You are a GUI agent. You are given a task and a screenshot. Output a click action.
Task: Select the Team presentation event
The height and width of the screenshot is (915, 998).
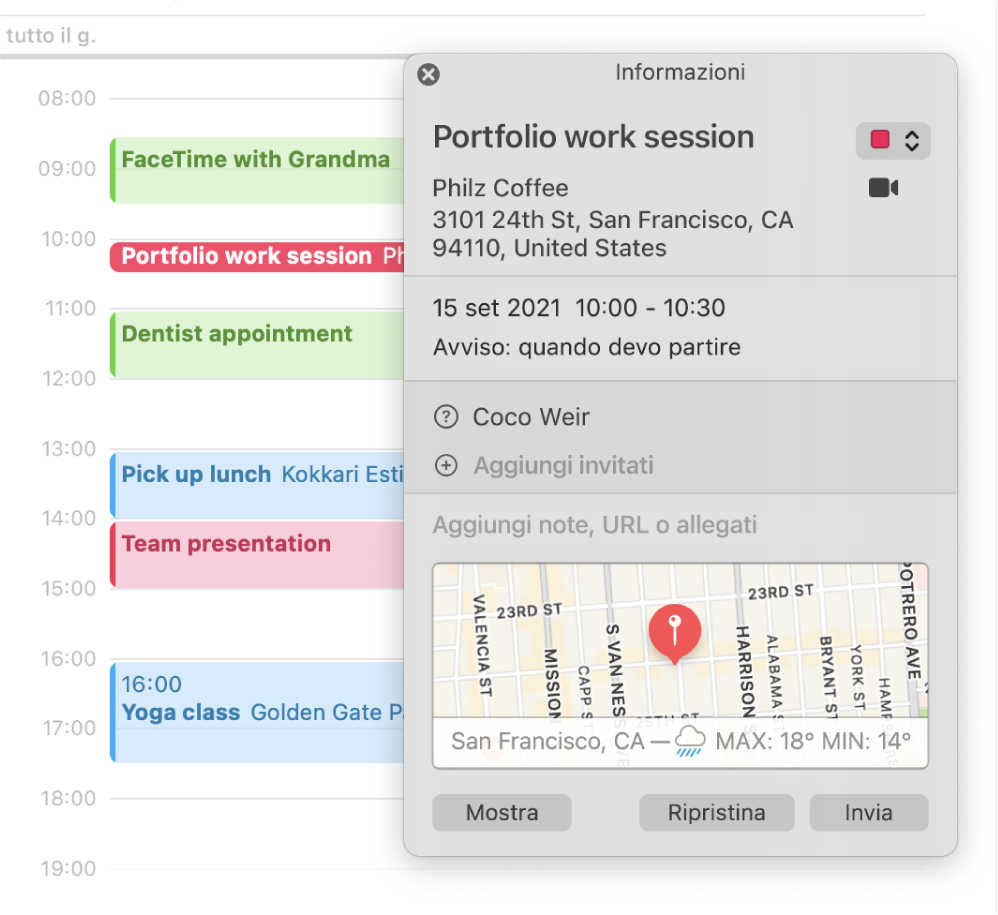tap(257, 554)
